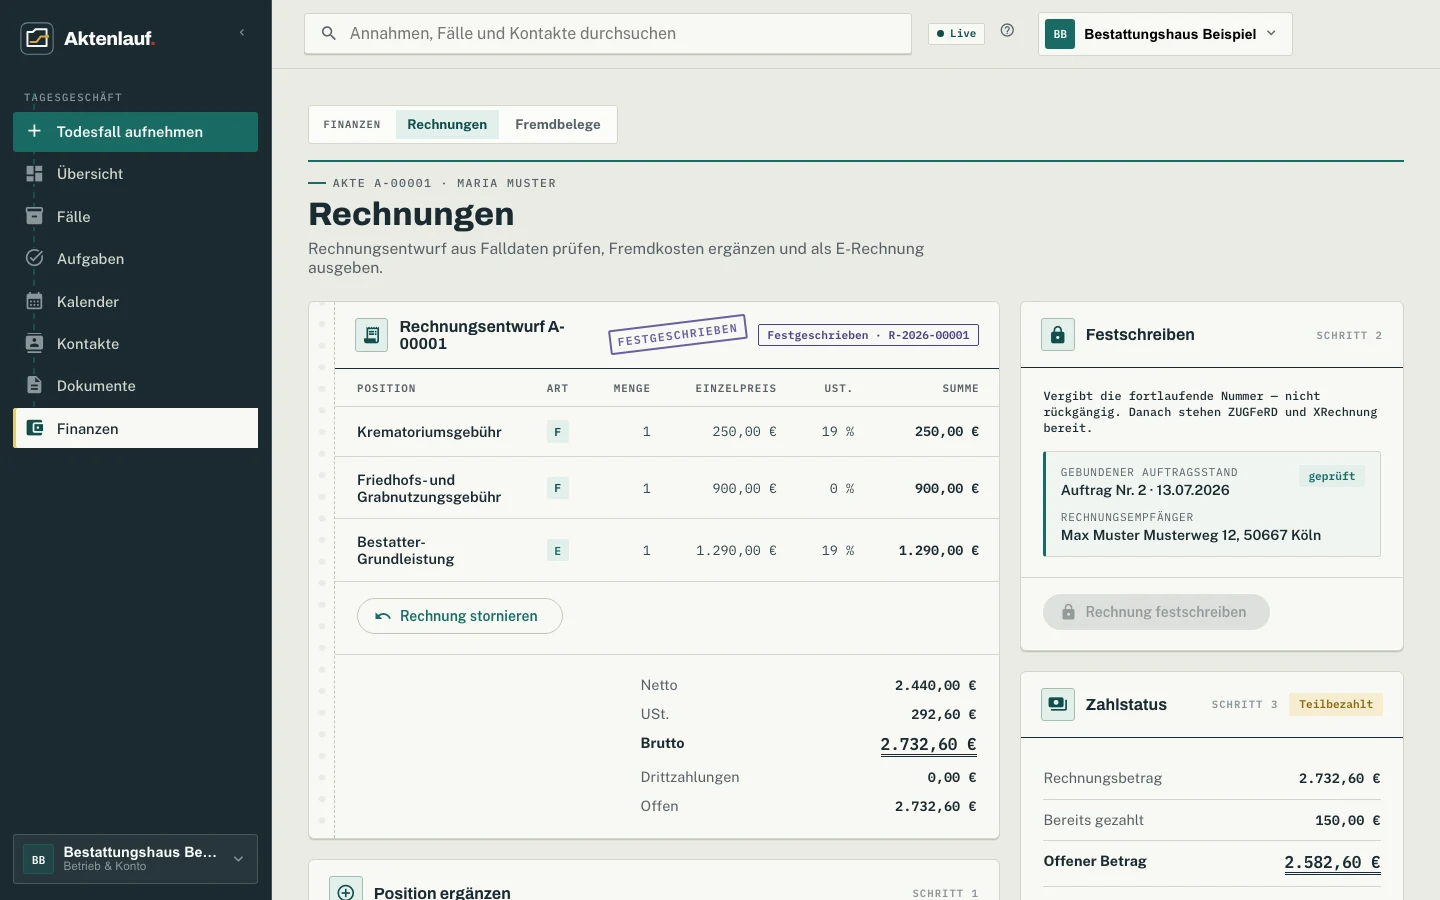Click the Kontakte person icon
Viewport: 1440px width, 900px height.
point(34,343)
